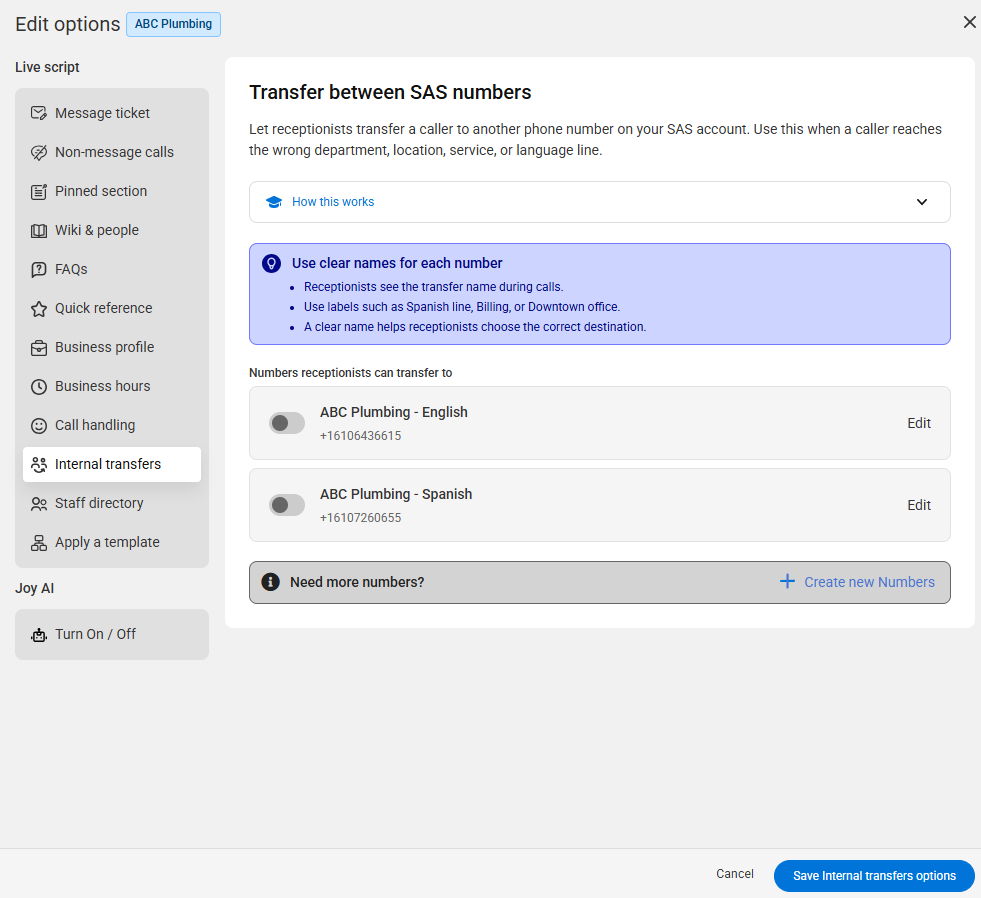The height and width of the screenshot is (898, 981).
Task: Go to Pinned section settings
Action: click(112, 191)
